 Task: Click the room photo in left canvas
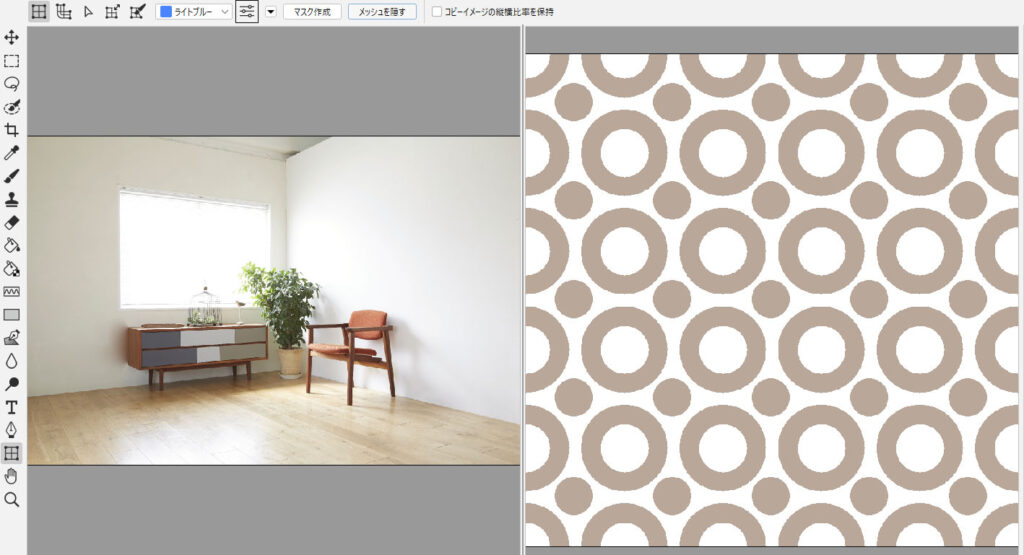pyautogui.click(x=274, y=300)
